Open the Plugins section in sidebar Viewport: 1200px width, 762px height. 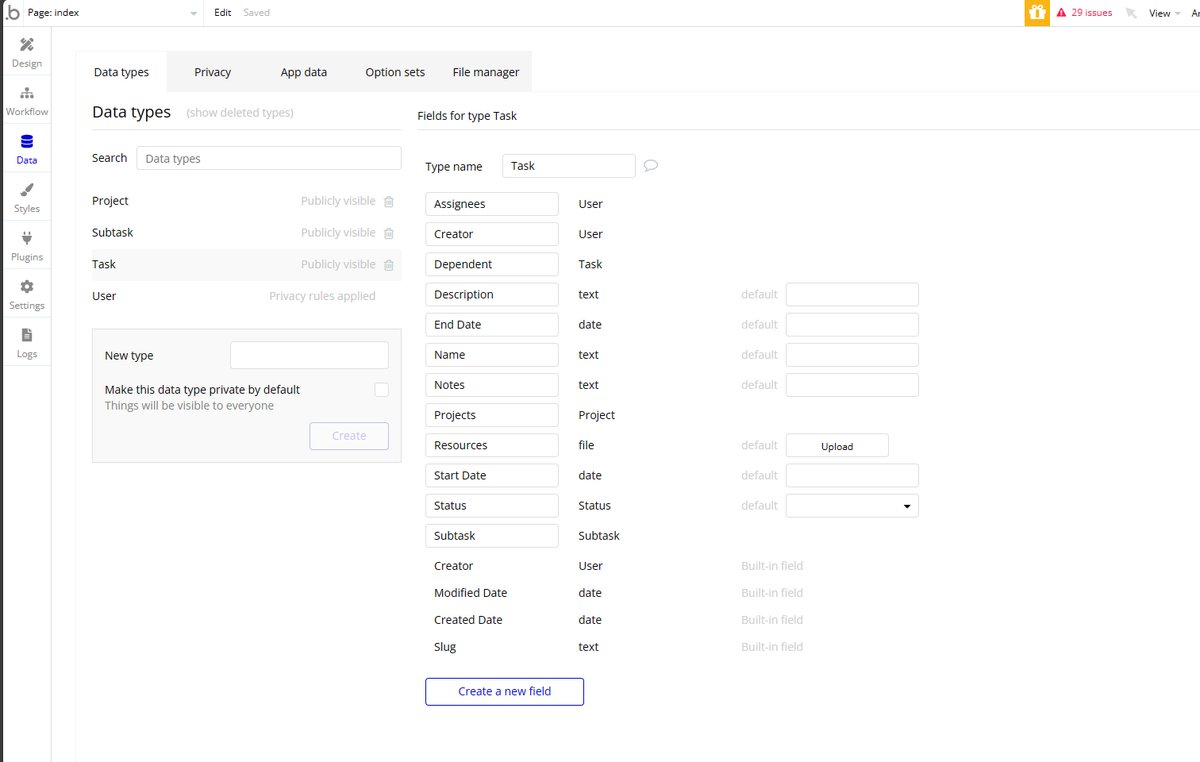[27, 246]
